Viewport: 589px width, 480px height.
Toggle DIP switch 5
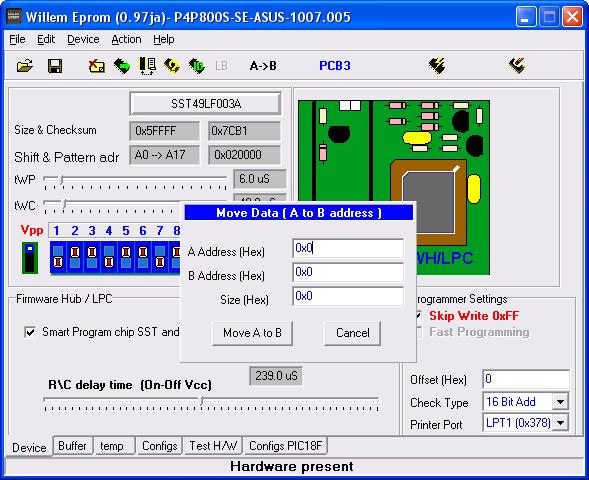click(126, 258)
